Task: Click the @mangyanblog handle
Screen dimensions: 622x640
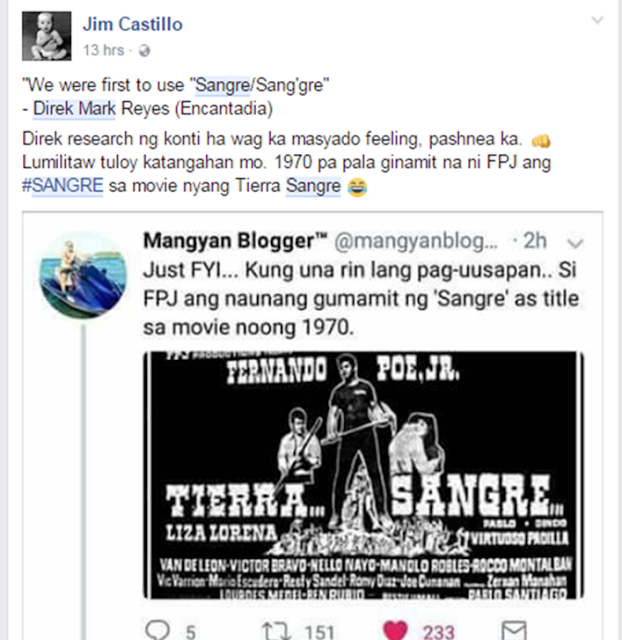Action: pyautogui.click(x=416, y=241)
